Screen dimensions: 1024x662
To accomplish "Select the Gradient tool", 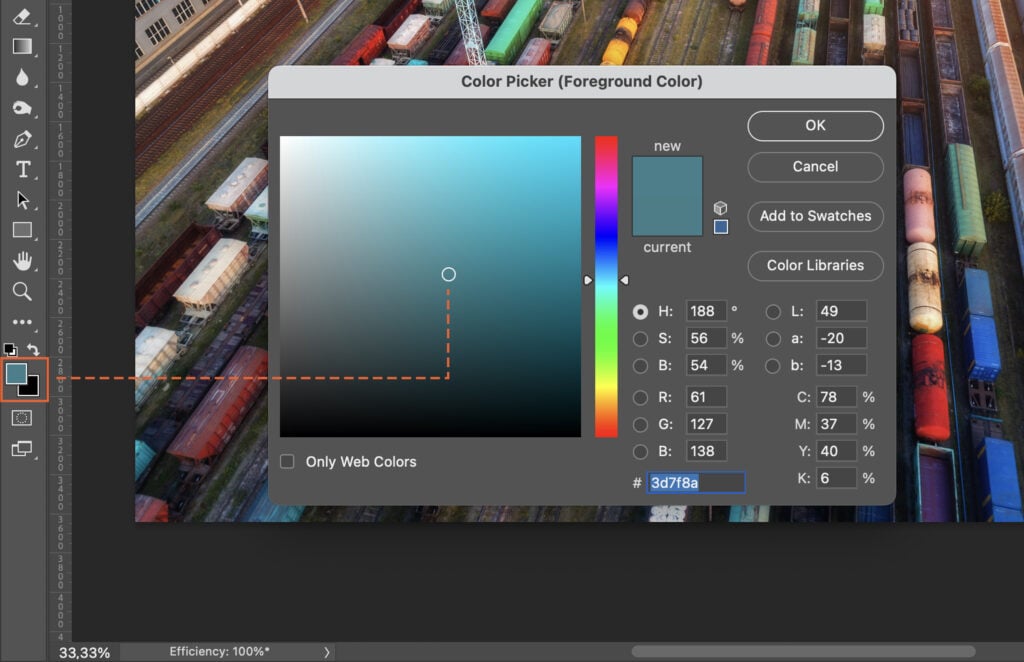I will coord(22,46).
